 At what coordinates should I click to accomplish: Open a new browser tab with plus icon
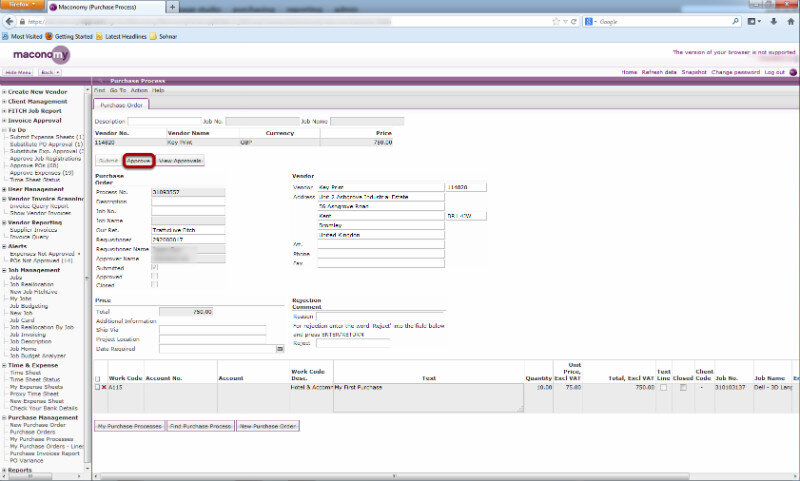(x=171, y=6)
